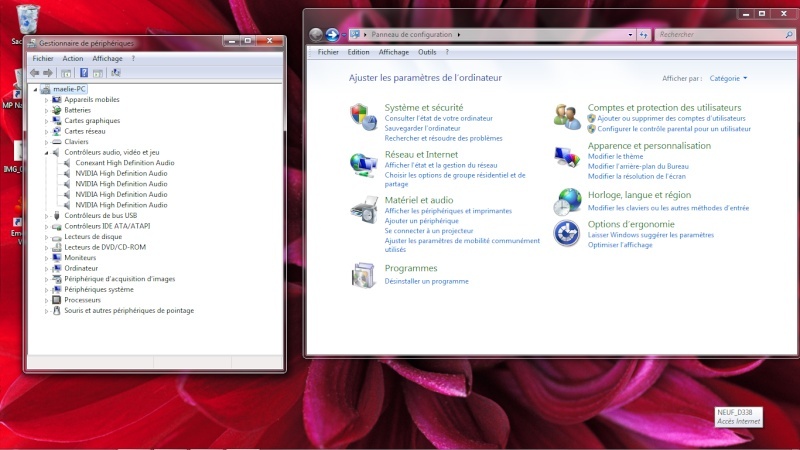This screenshot has width=800, height=450.
Task: Expand the Contrôleurs de bus USB node
Action: (46, 216)
